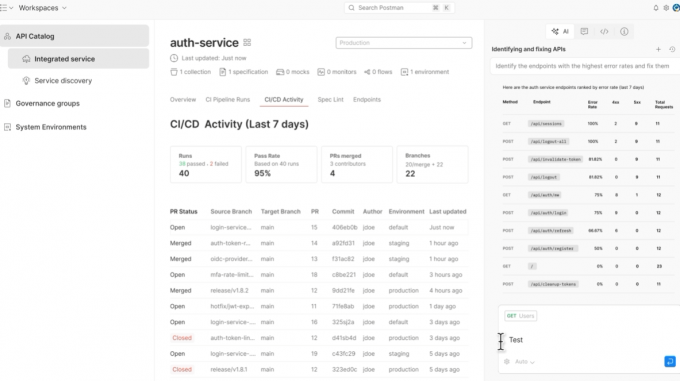
Task: Click the release/v1.8.1 branch cell
Action: (x=229, y=369)
